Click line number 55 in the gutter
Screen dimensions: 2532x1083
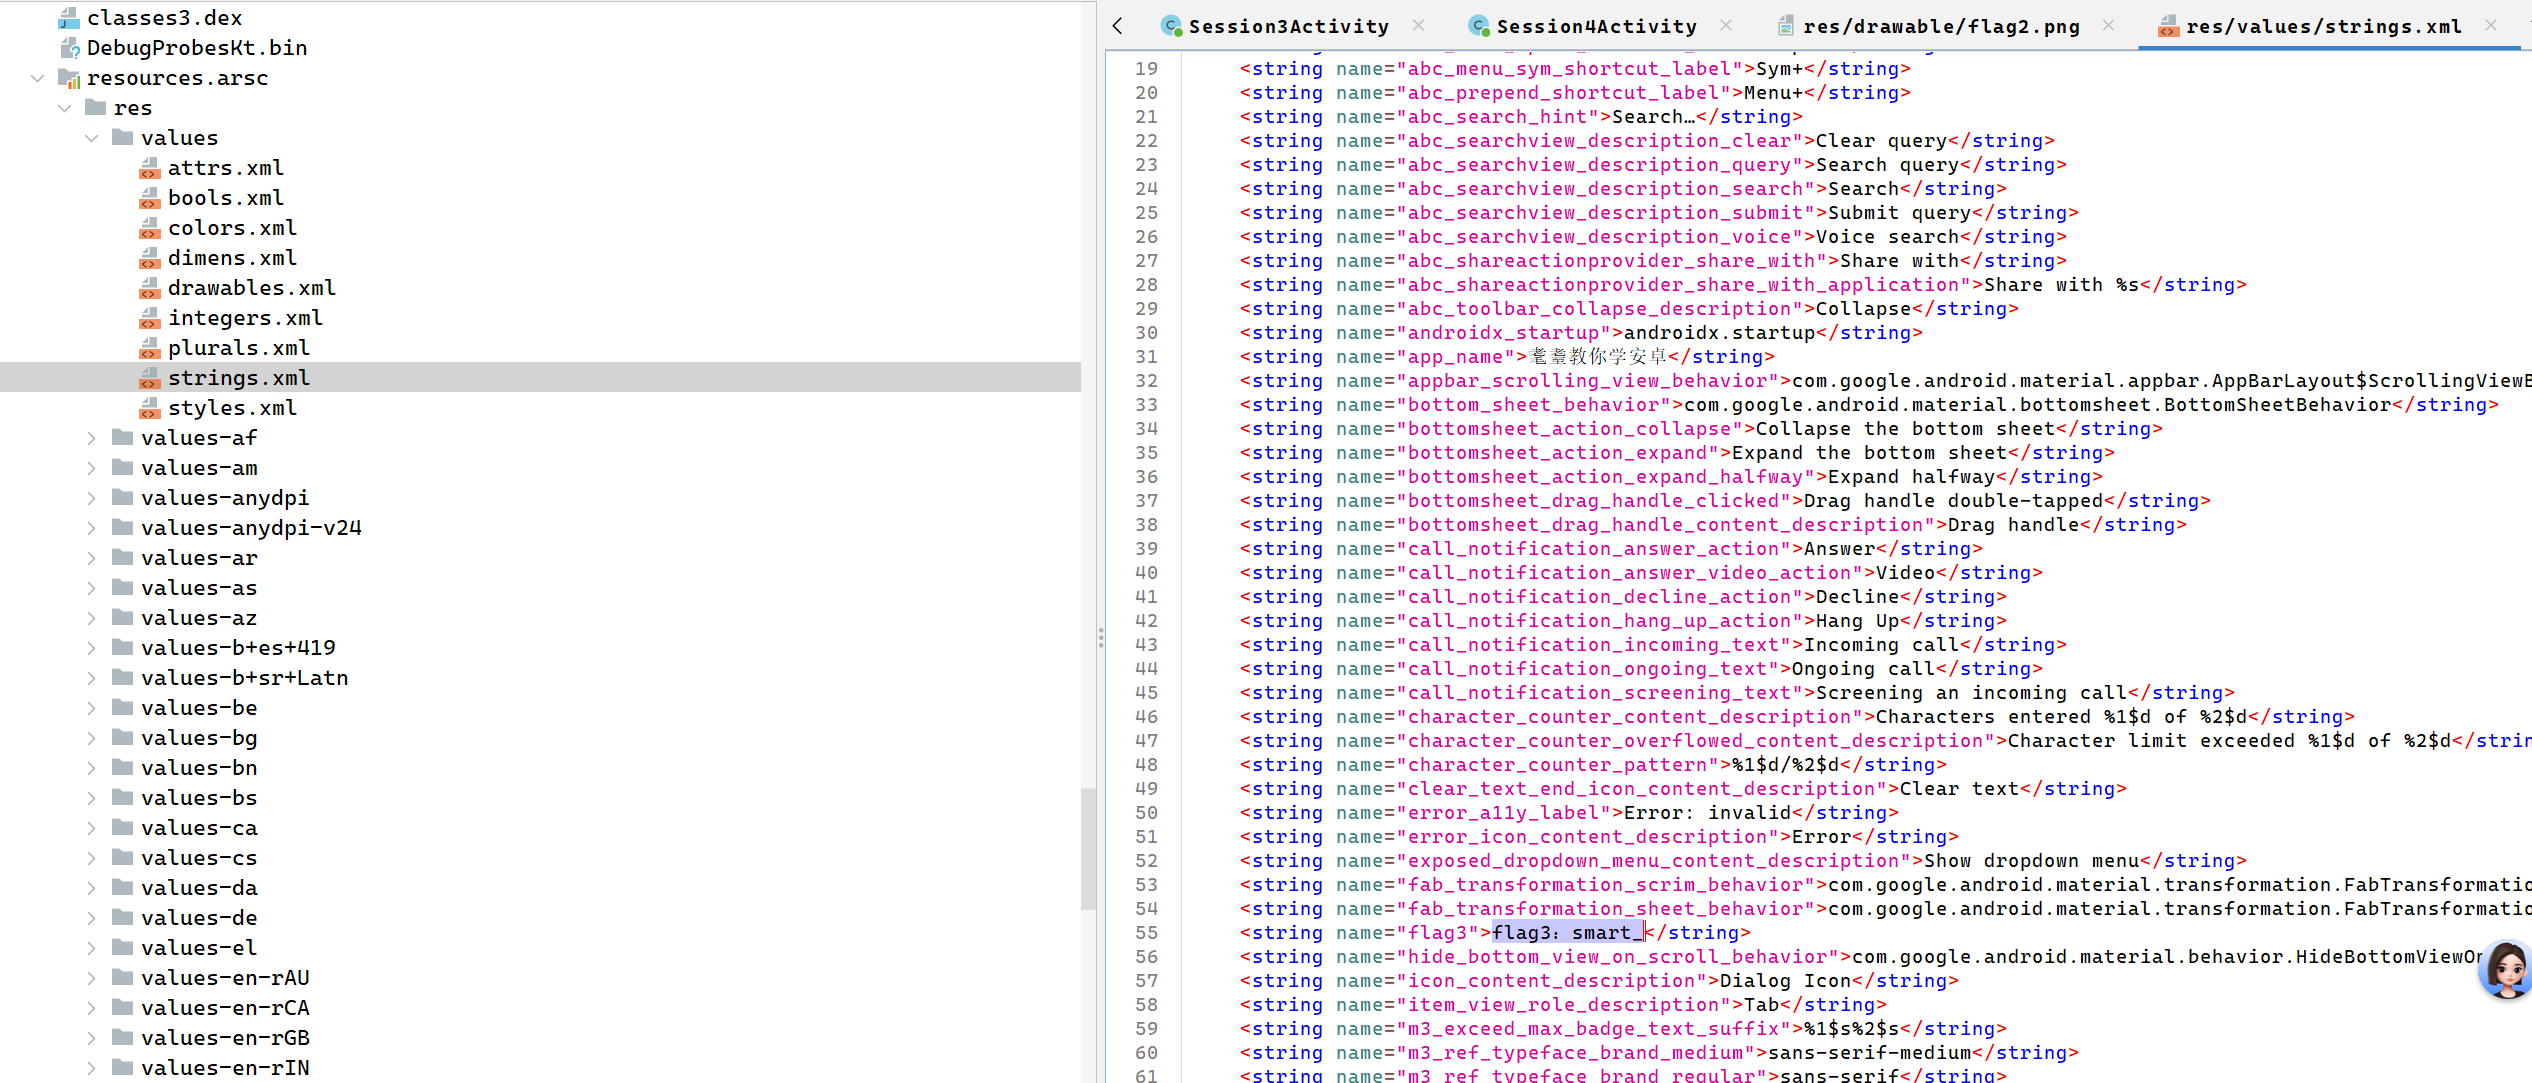tap(1146, 933)
